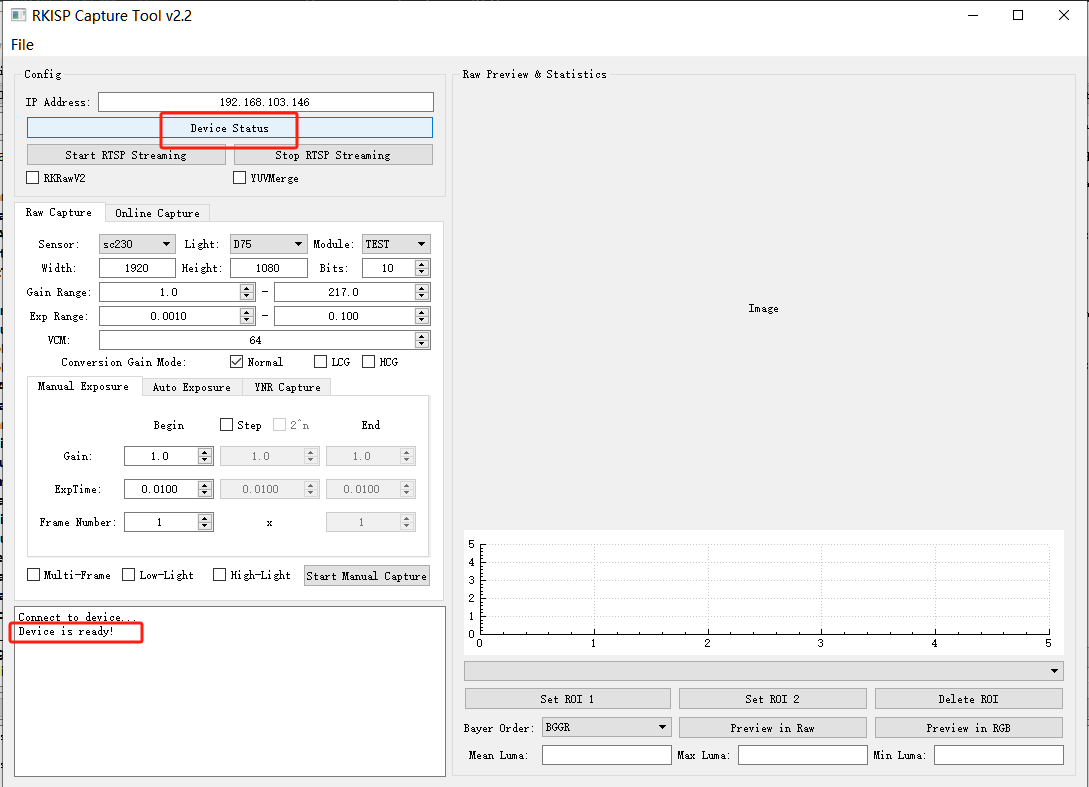The image size is (1089, 787).
Task: Adjust the VCM spinner arrows
Action: click(422, 340)
